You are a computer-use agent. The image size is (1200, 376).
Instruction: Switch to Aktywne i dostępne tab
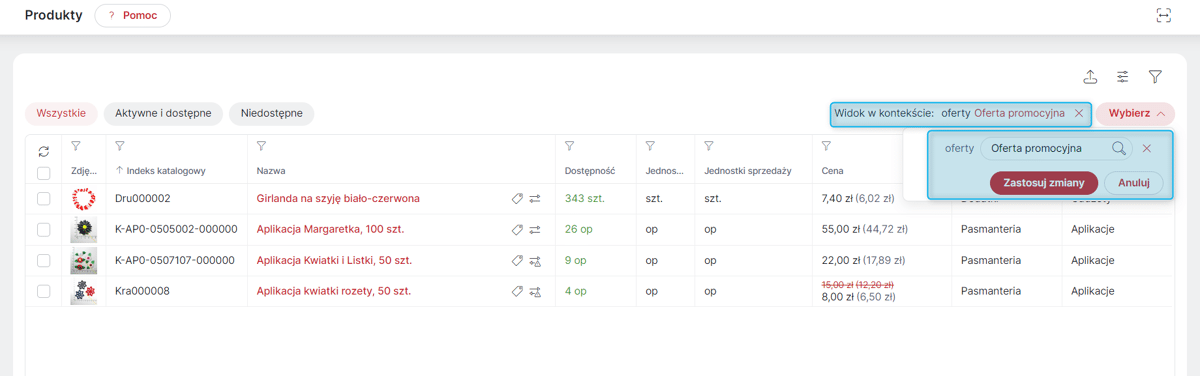click(164, 114)
